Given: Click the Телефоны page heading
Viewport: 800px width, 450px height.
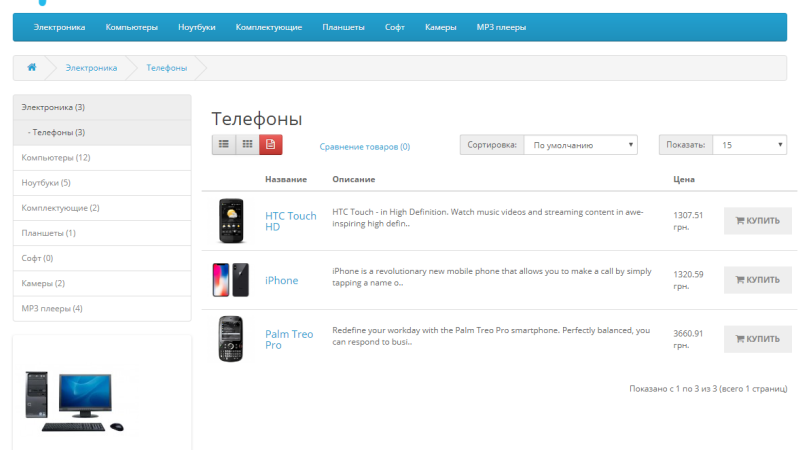Looking at the screenshot, I should coord(257,119).
